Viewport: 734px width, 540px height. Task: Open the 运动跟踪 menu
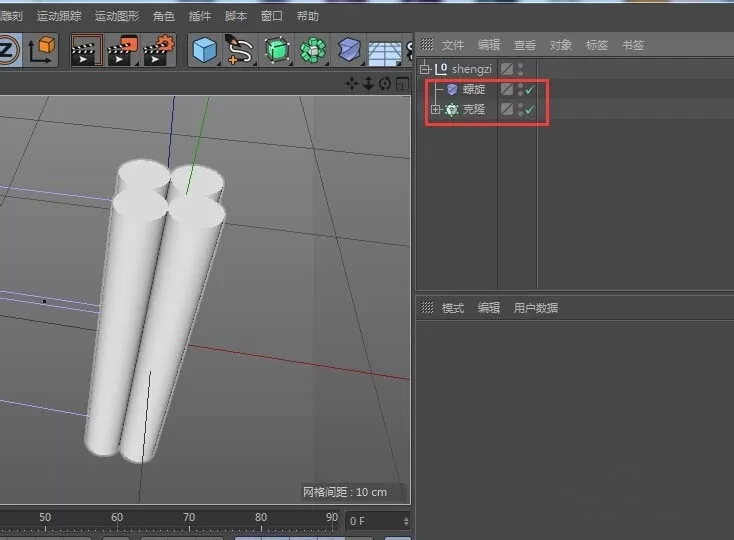tap(59, 16)
